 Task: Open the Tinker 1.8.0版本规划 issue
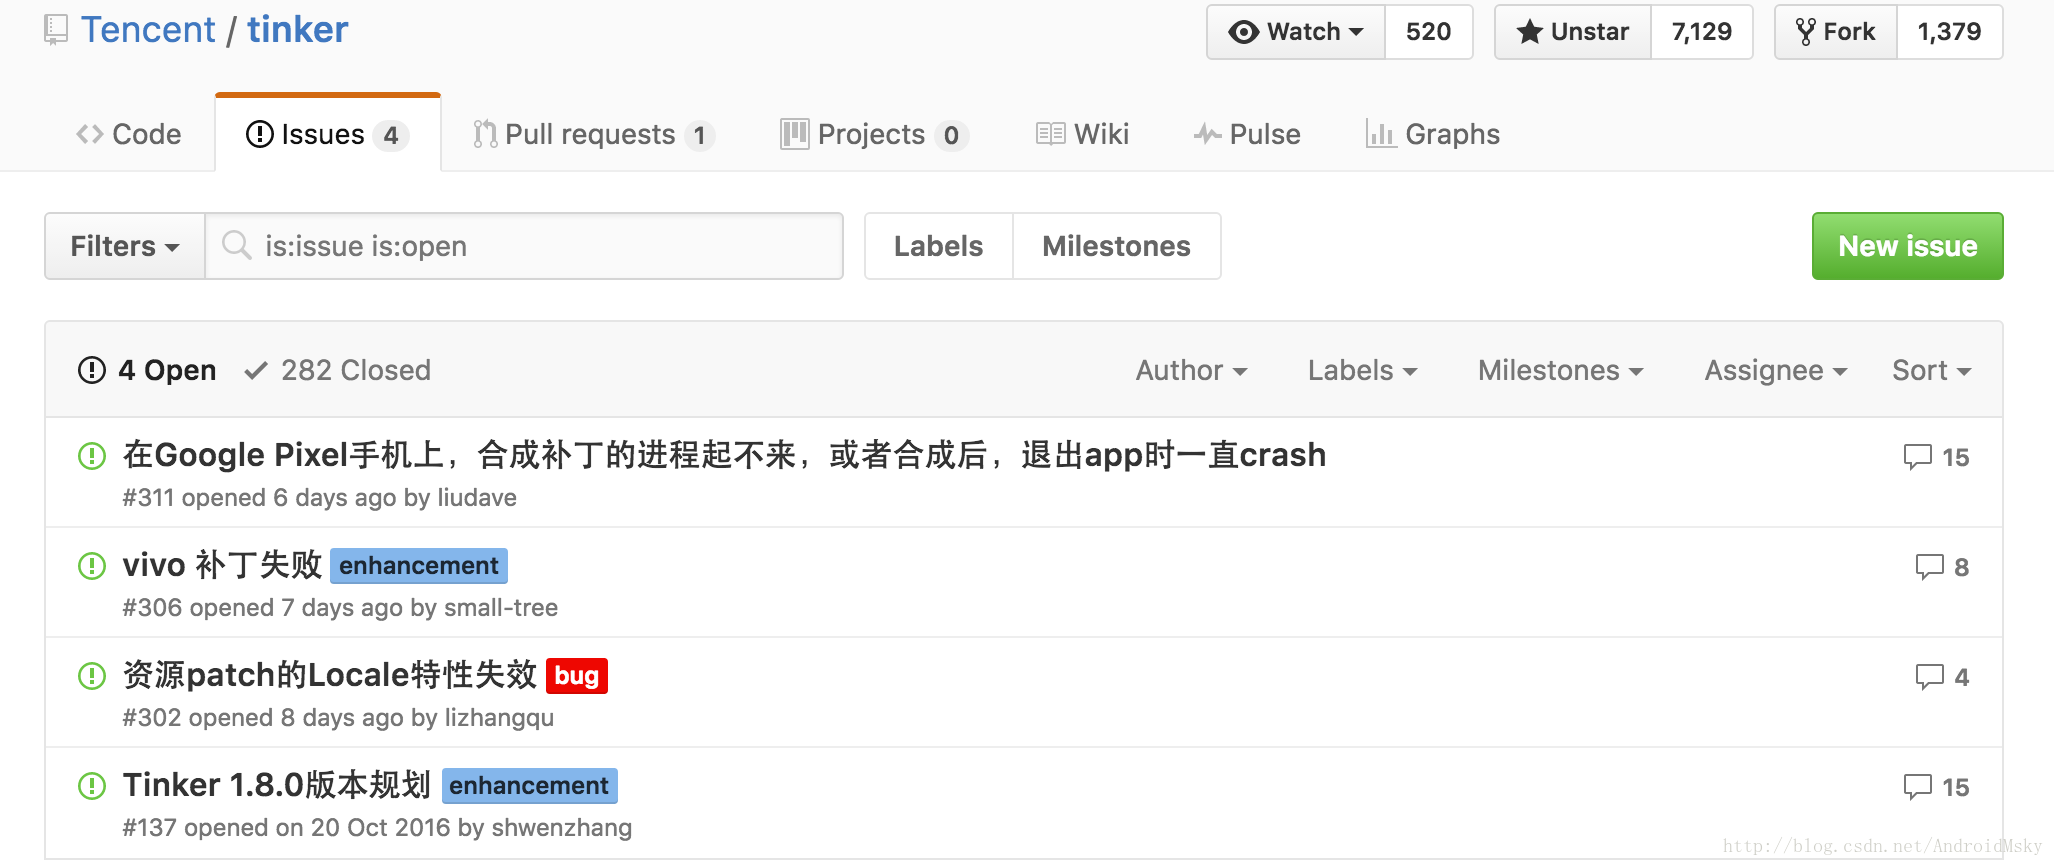(277, 785)
